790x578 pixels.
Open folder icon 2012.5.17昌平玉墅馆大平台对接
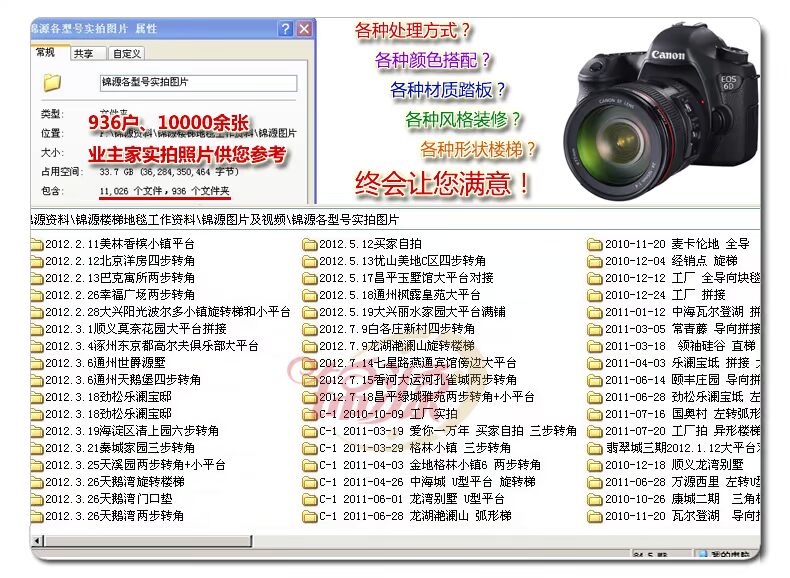pos(309,279)
